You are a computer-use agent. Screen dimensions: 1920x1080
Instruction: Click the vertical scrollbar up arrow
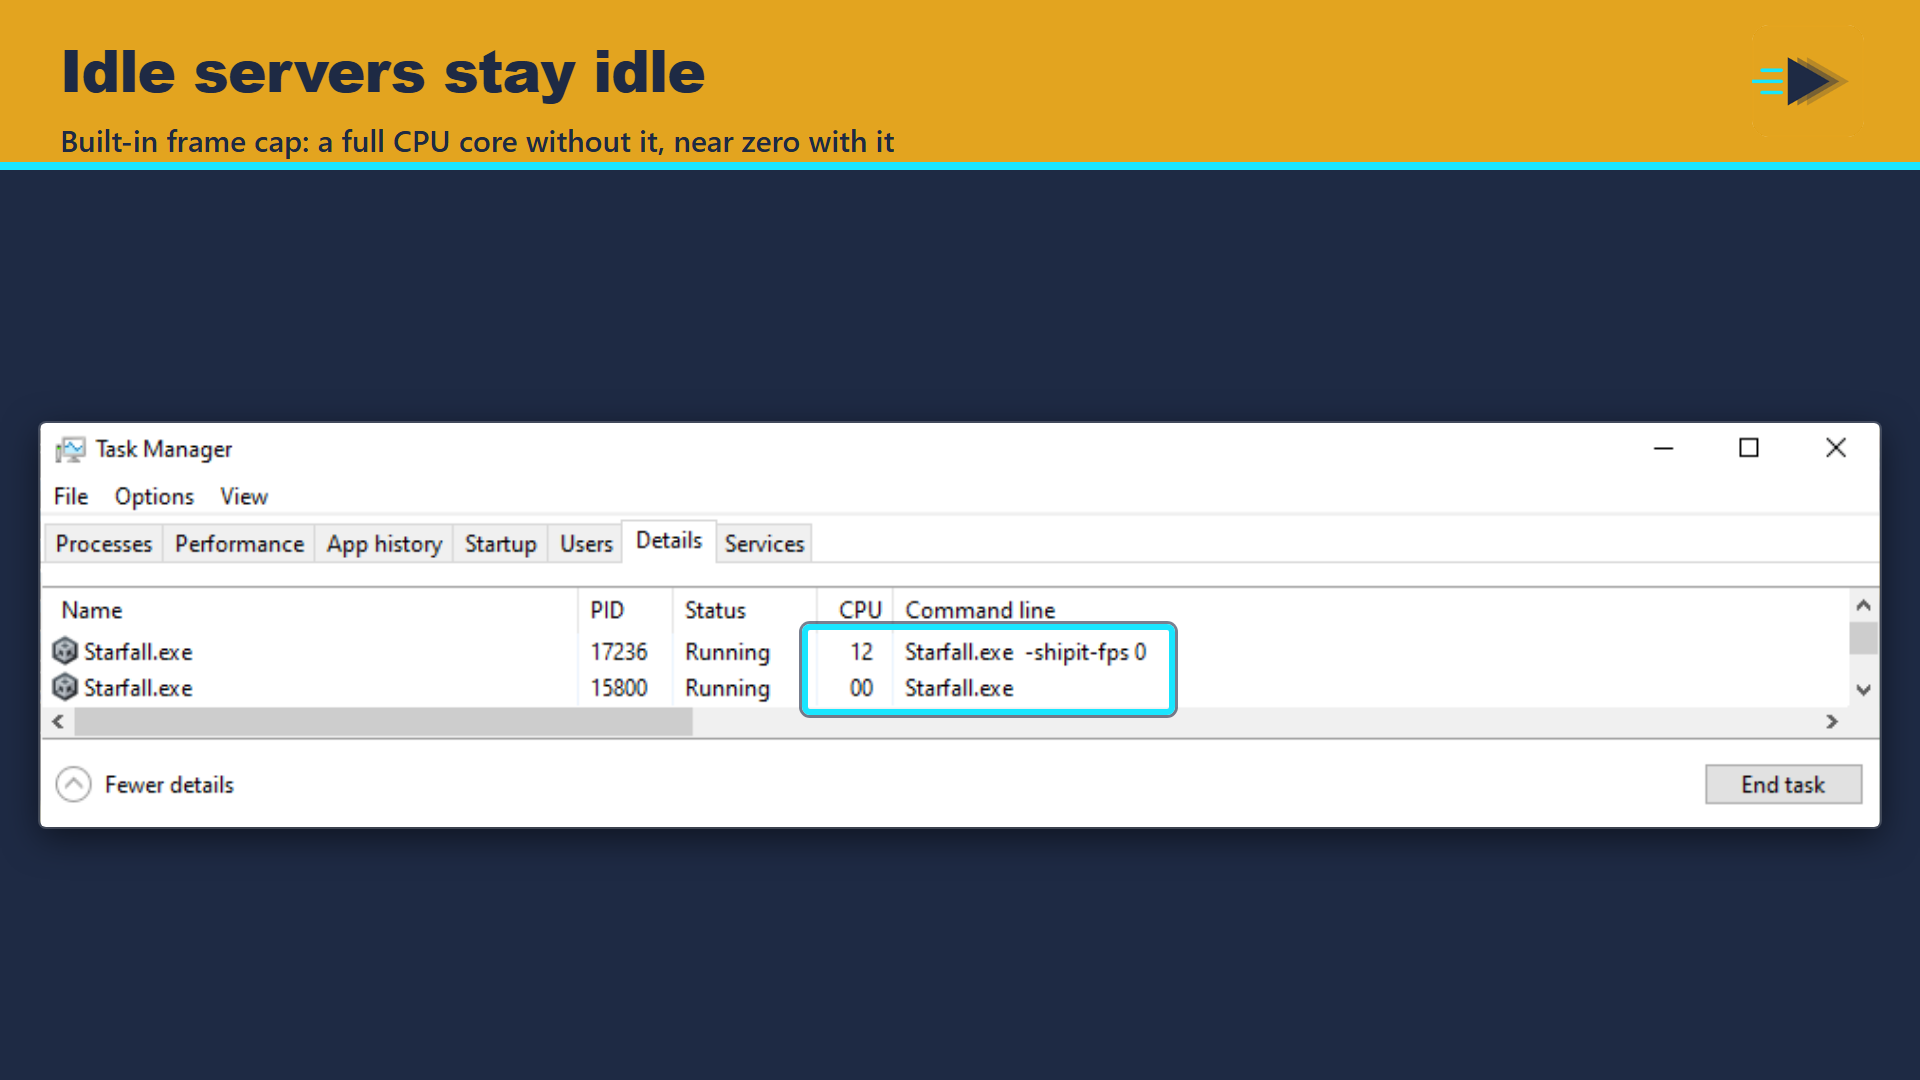[x=1863, y=605]
